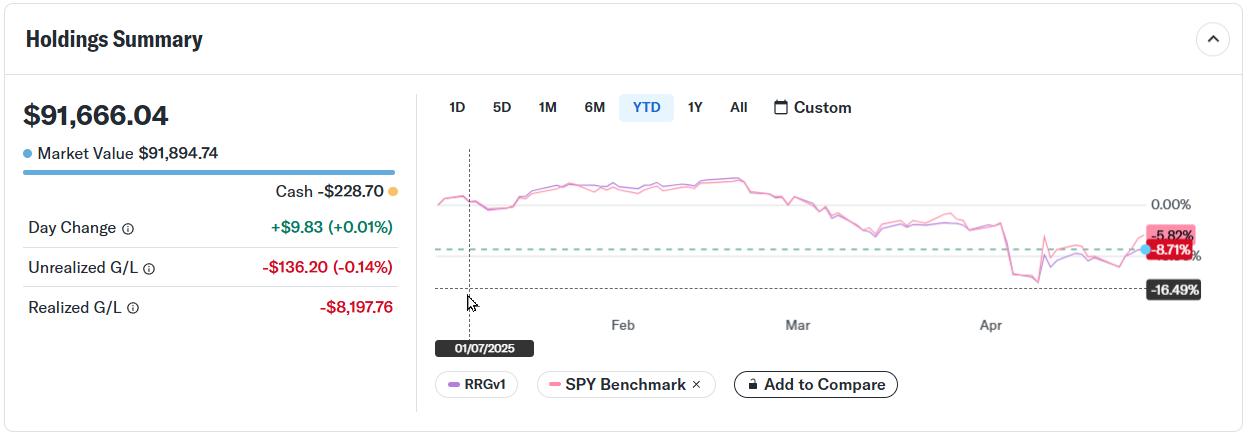The height and width of the screenshot is (437, 1248).
Task: Collapse the Holdings Summary panel
Action: coord(1212,40)
